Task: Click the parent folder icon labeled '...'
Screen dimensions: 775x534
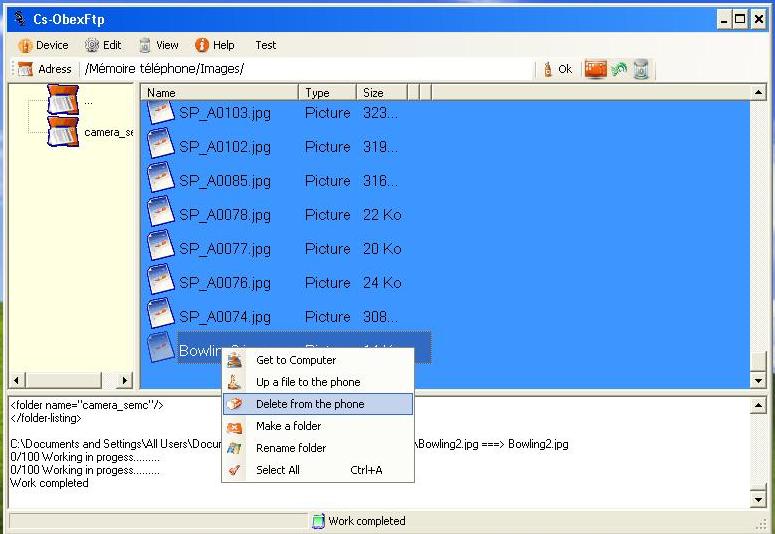Action: tap(63, 100)
